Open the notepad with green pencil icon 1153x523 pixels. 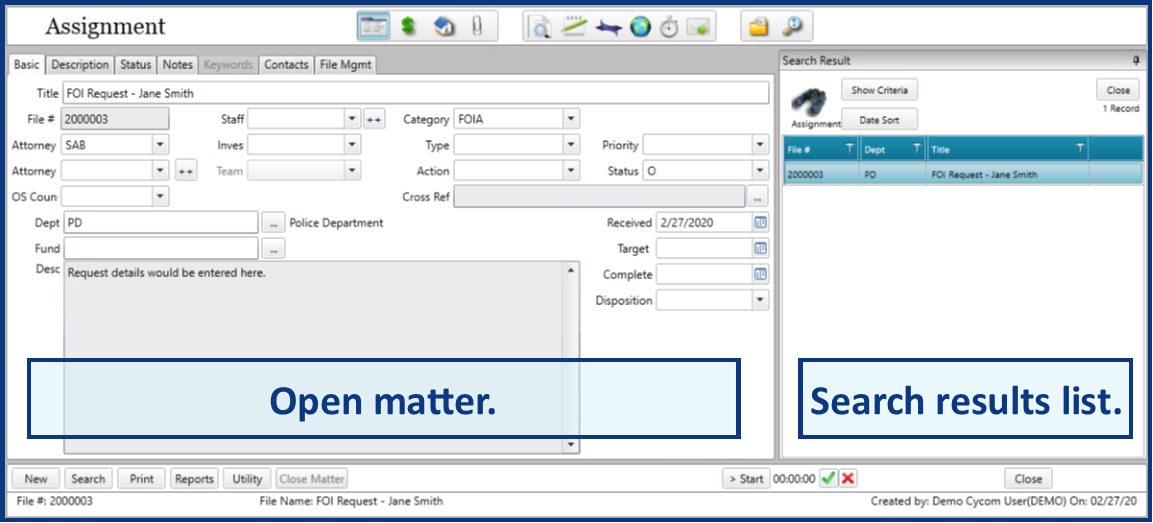(574, 28)
